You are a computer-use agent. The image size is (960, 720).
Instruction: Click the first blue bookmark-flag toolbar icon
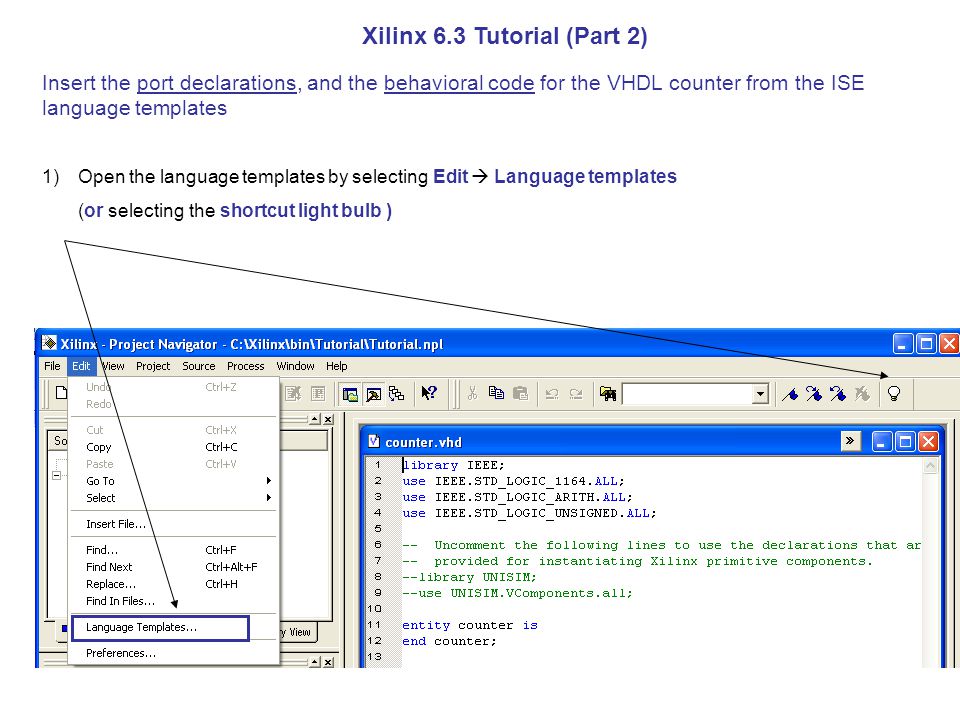[790, 394]
